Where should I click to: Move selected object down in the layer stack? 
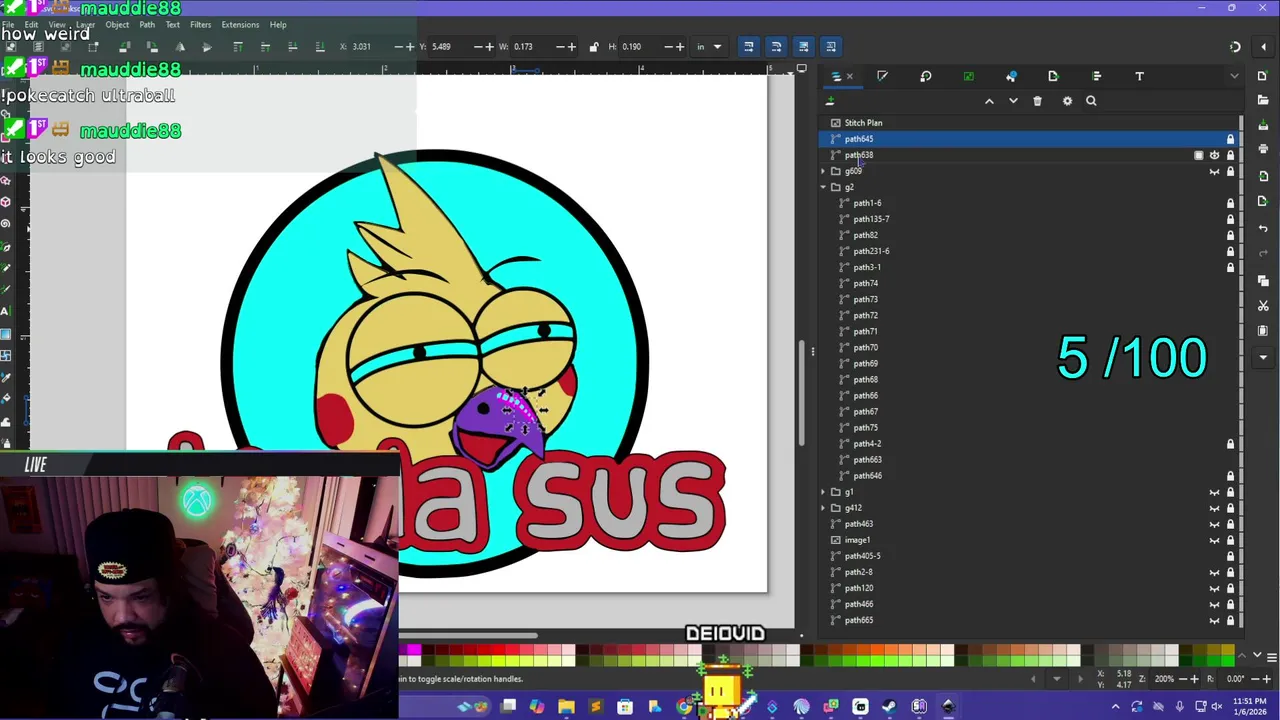pos(1013,101)
